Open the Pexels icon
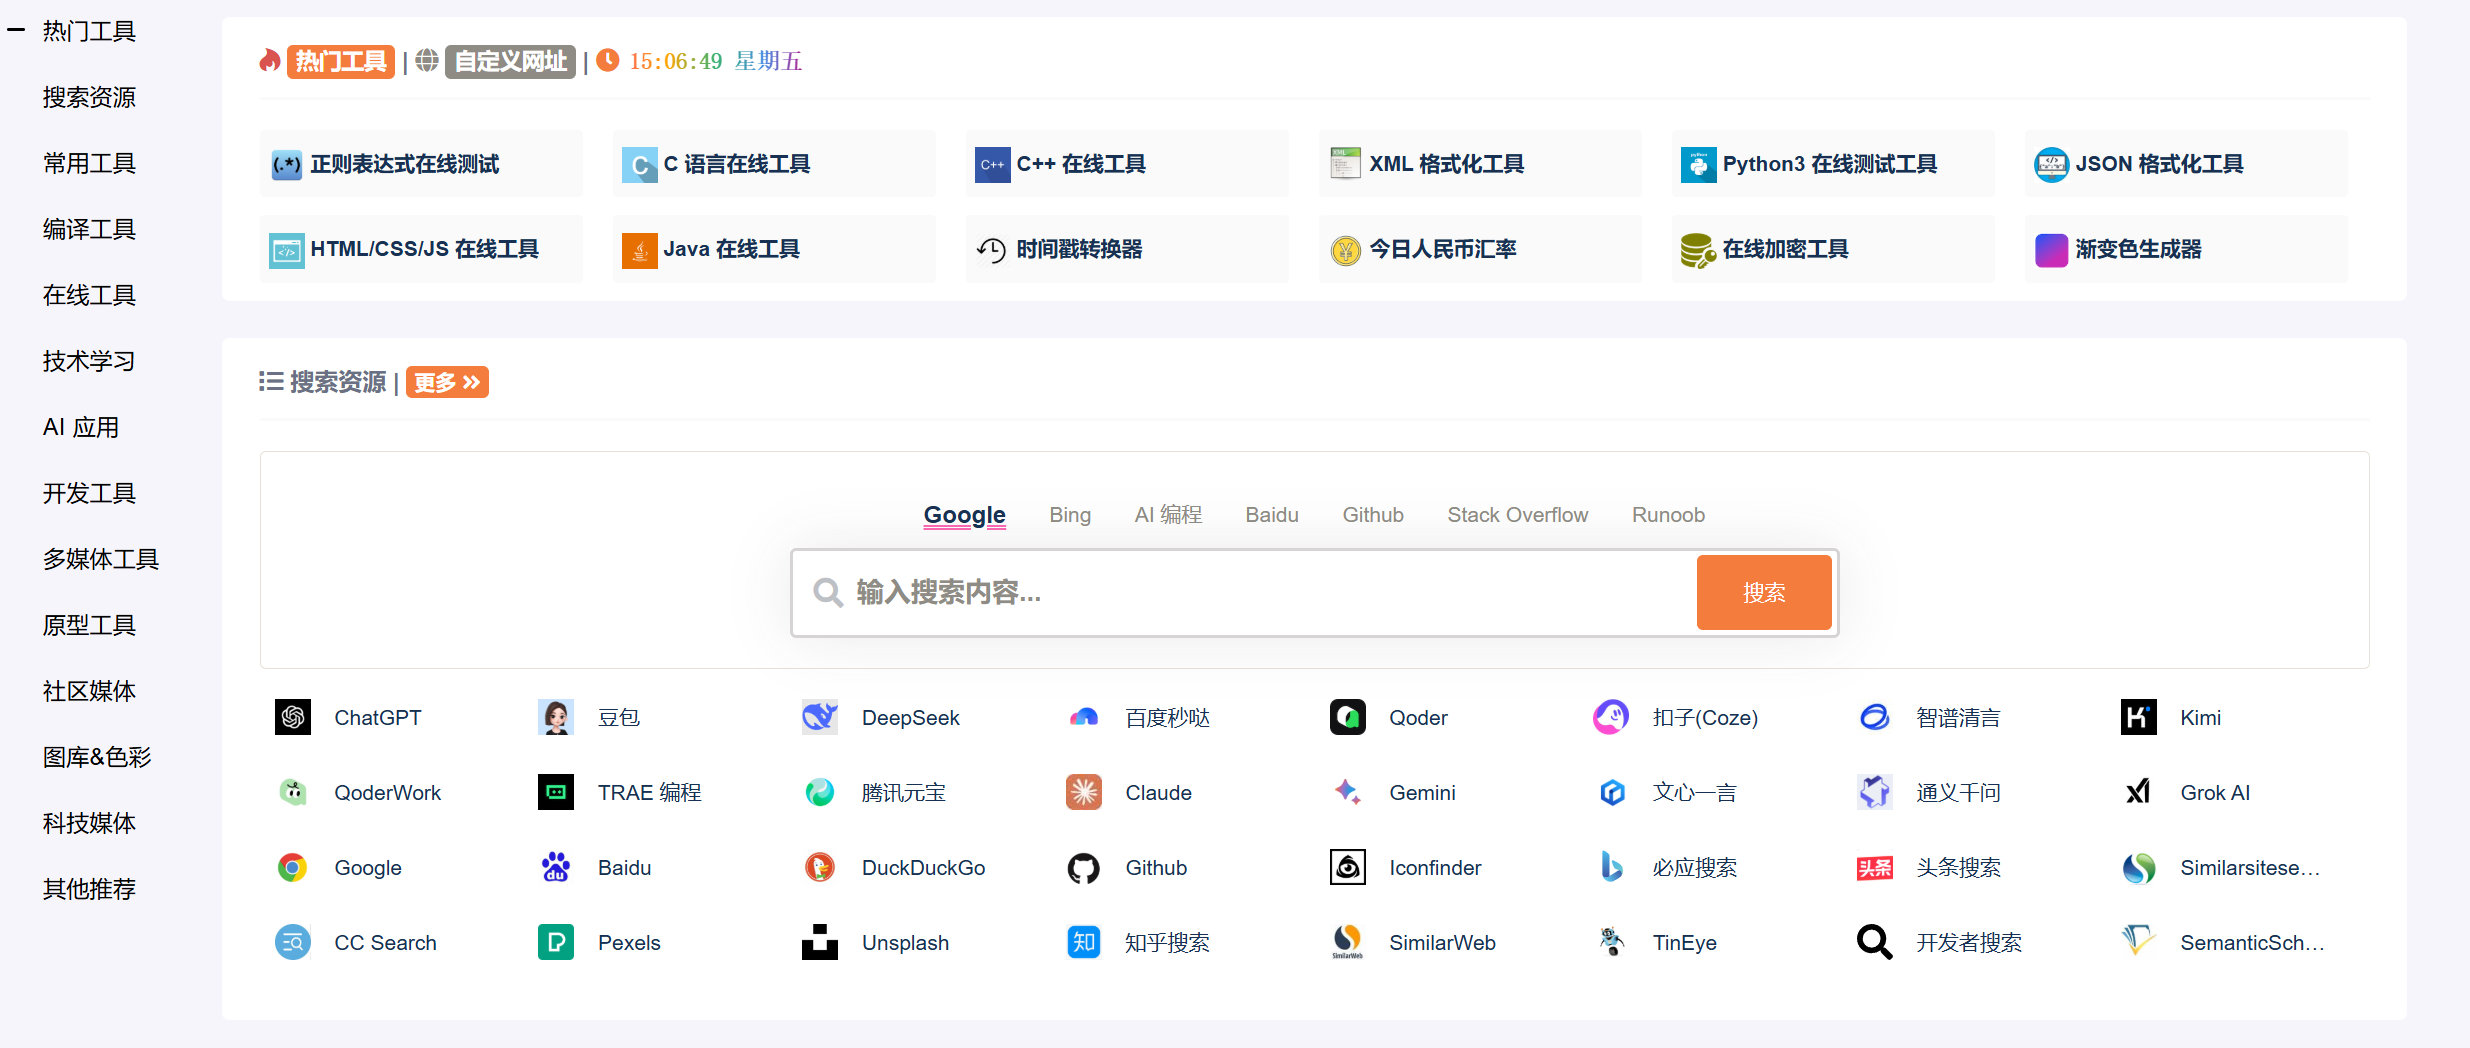2470x1048 pixels. pos(556,942)
